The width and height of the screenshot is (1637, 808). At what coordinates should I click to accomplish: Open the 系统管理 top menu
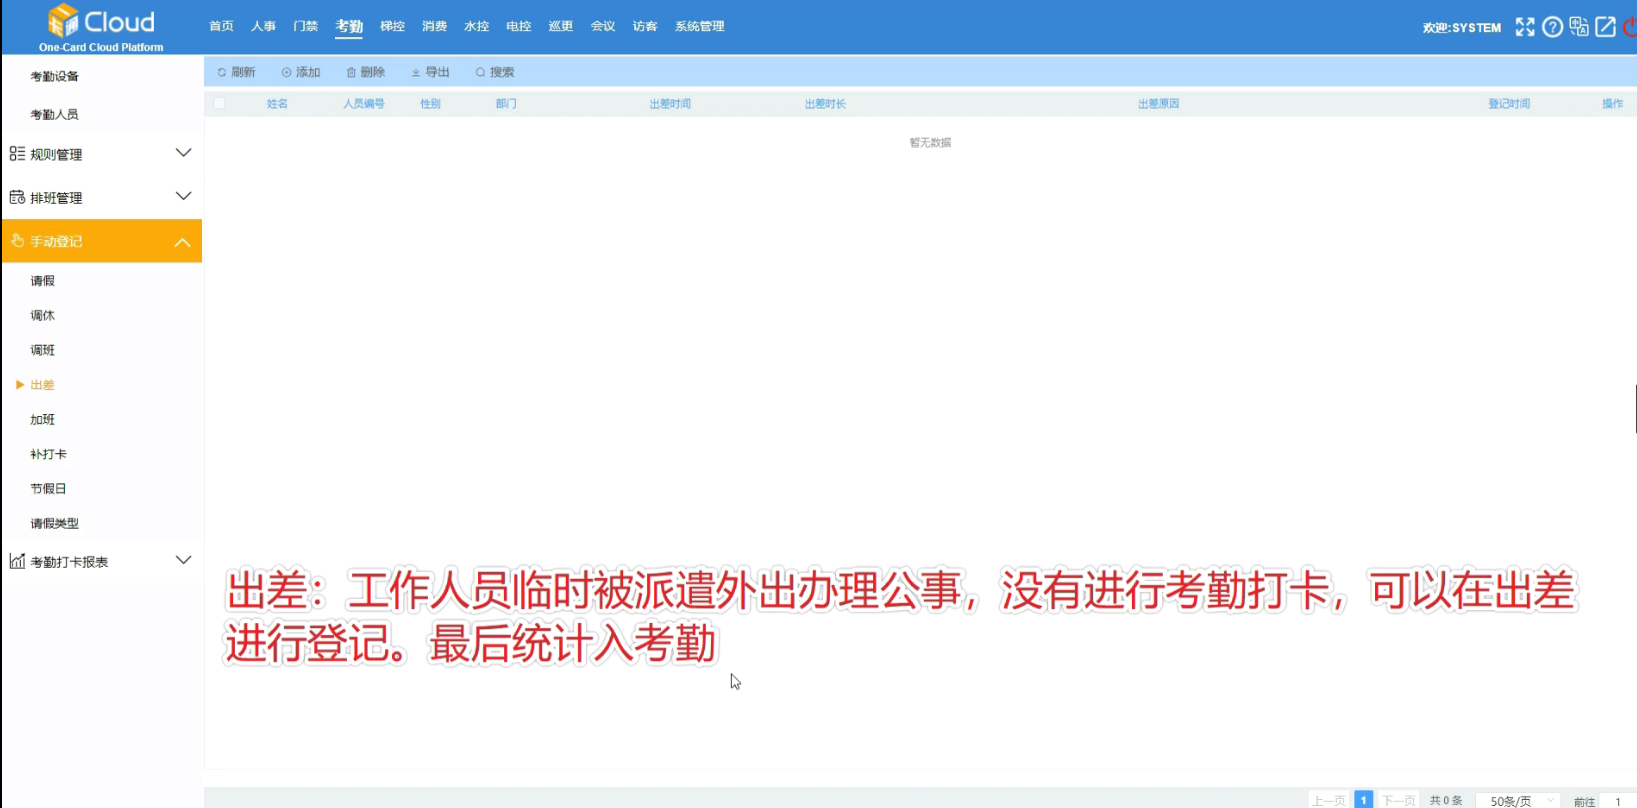[x=699, y=26]
